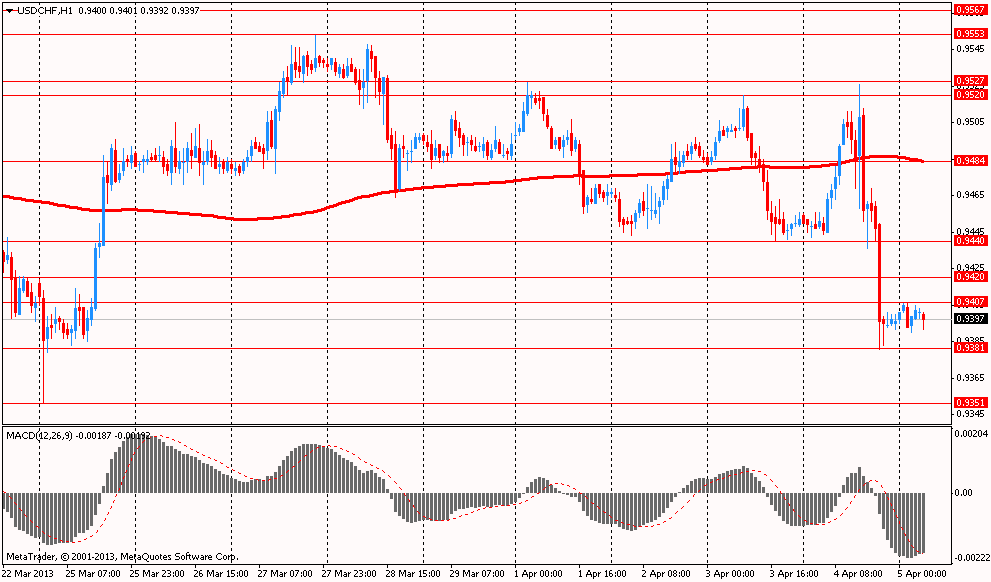The width and height of the screenshot is (991, 582).
Task: Click the 1 Apr 00:00 time label
Action: [538, 574]
